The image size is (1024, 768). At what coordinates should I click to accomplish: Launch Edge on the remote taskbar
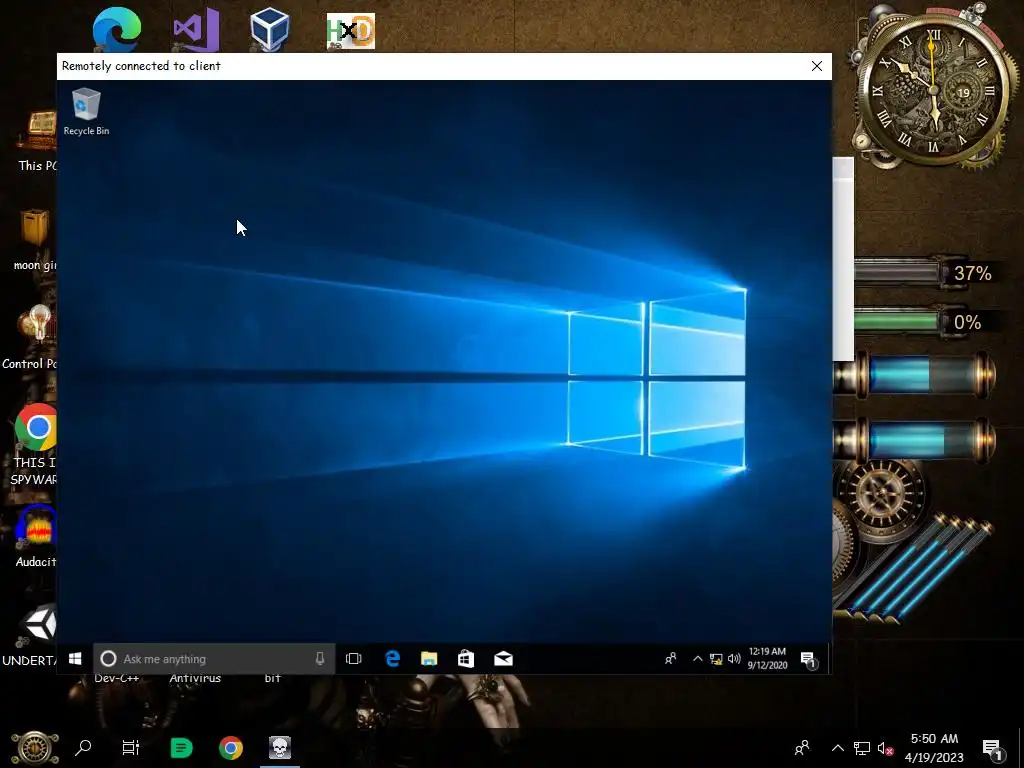pyautogui.click(x=392, y=659)
